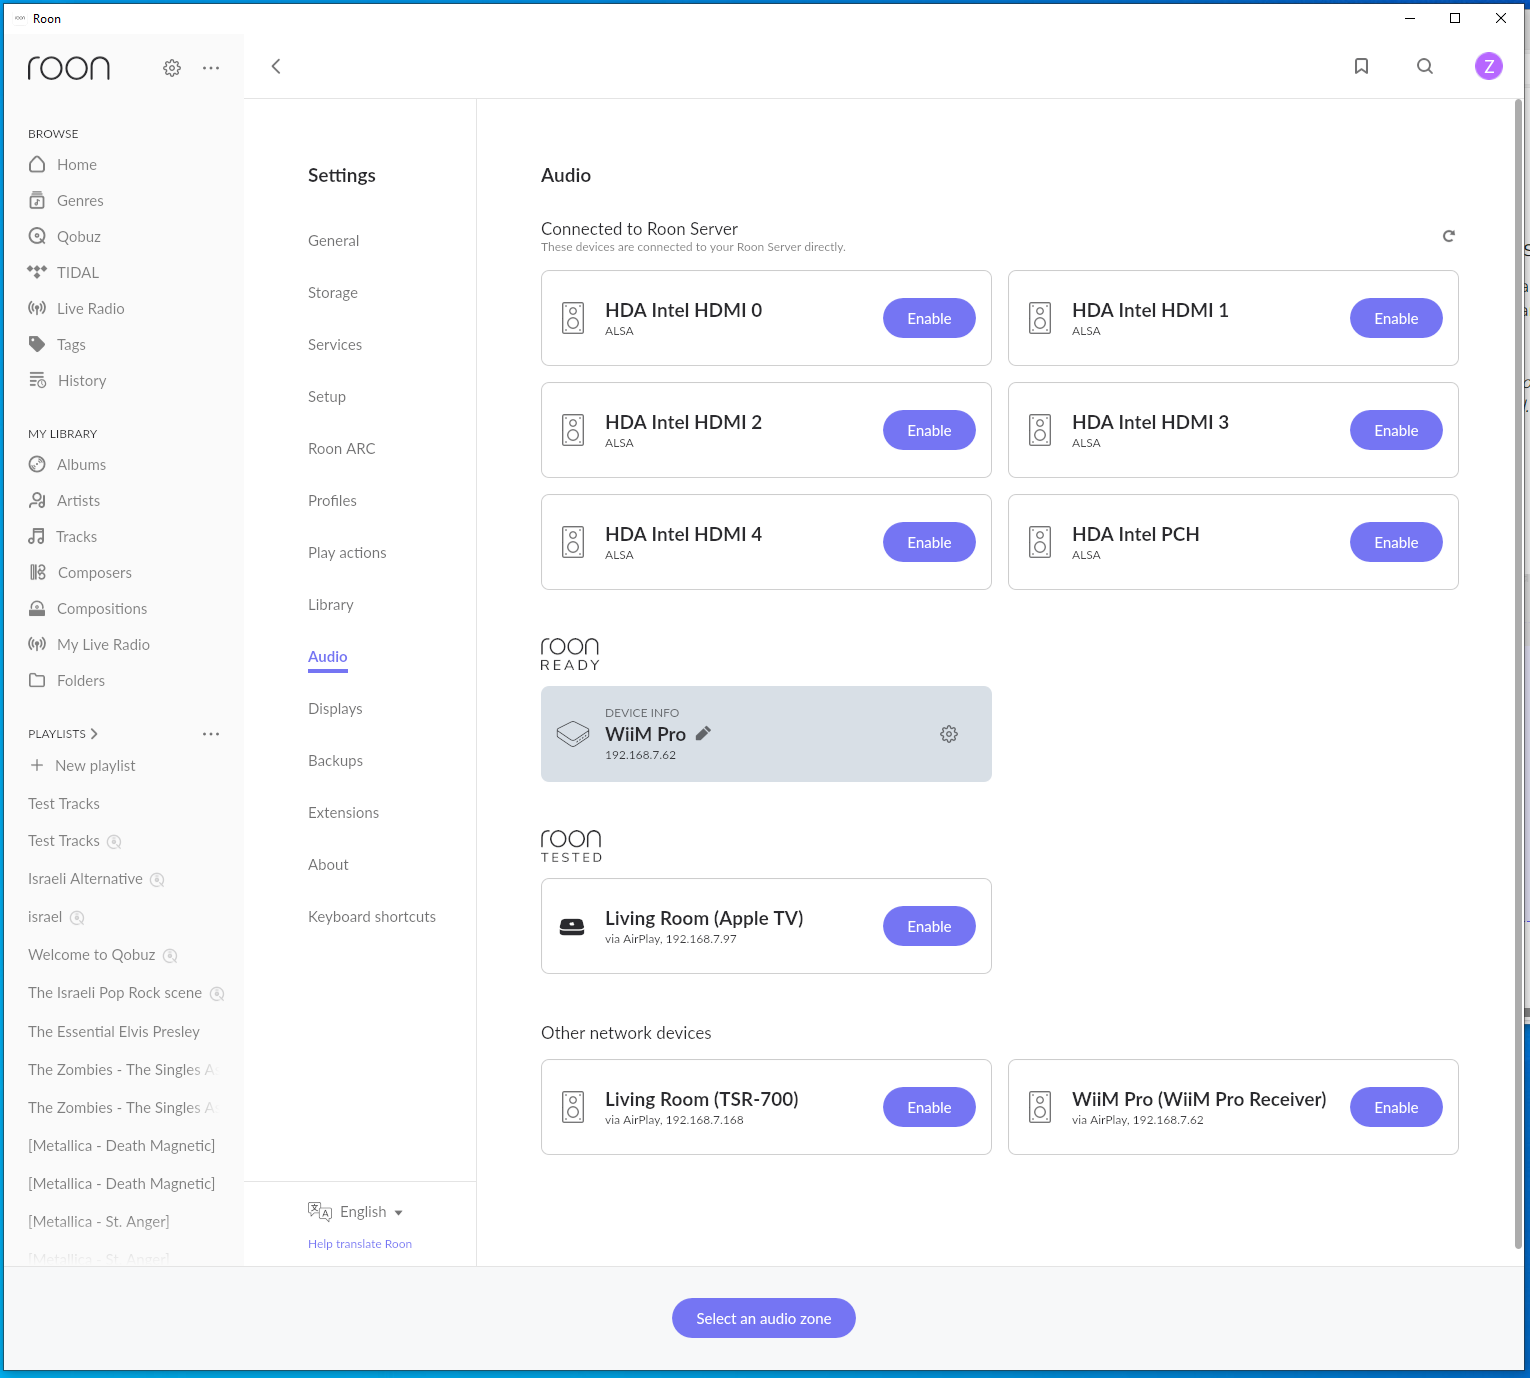Image resolution: width=1530 pixels, height=1378 pixels.
Task: Open TIDAL in the sidebar
Action: 63,272
